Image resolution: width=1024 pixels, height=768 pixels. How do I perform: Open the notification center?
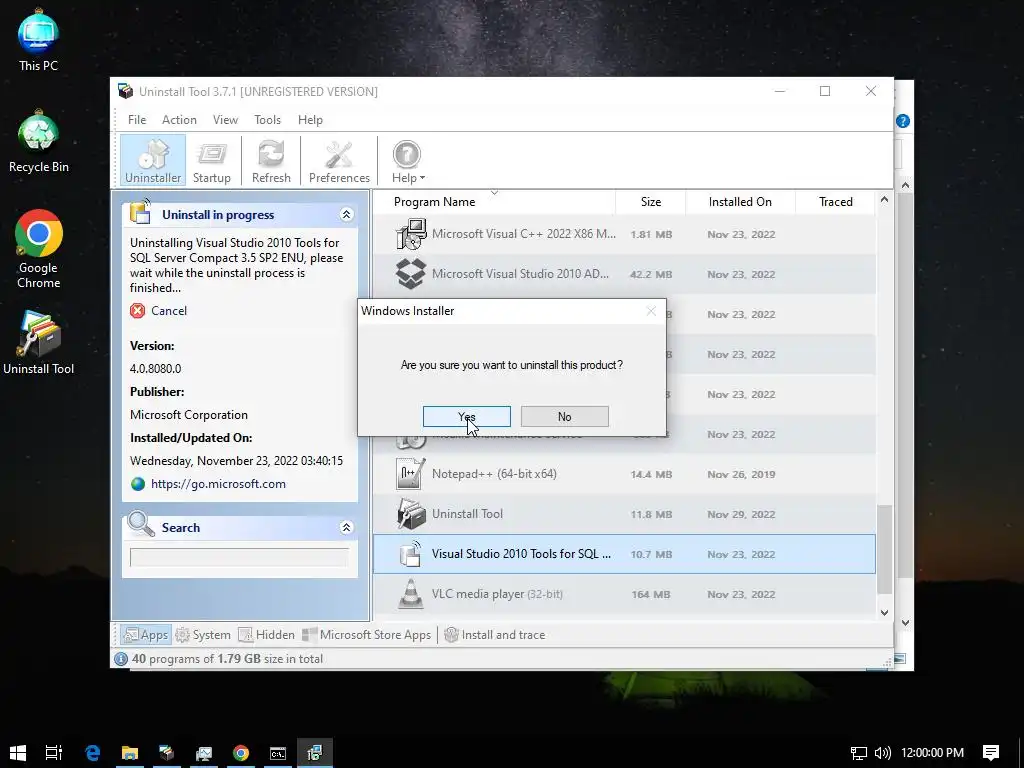pos(991,753)
